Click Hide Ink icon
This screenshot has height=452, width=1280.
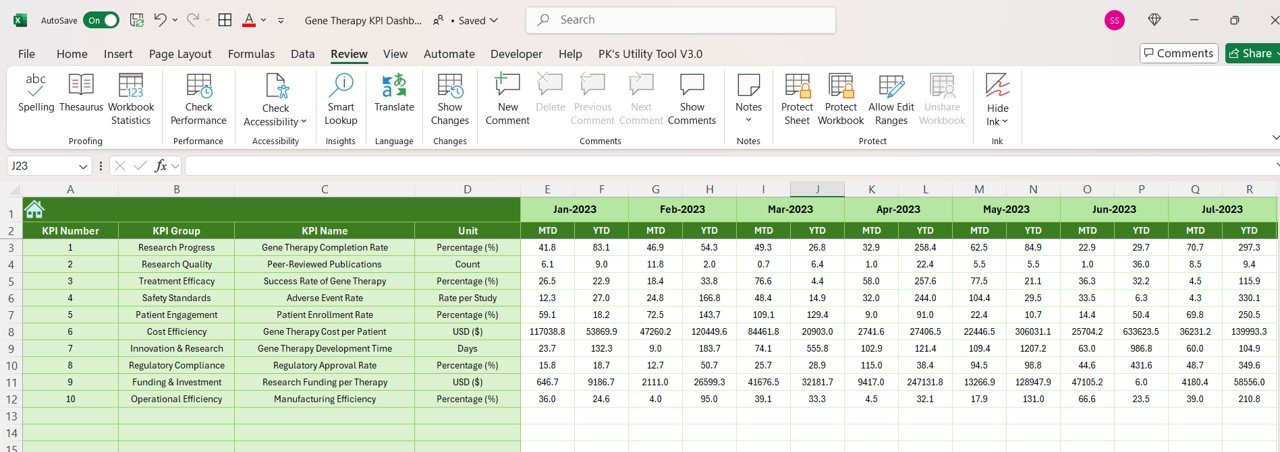[x=998, y=86]
